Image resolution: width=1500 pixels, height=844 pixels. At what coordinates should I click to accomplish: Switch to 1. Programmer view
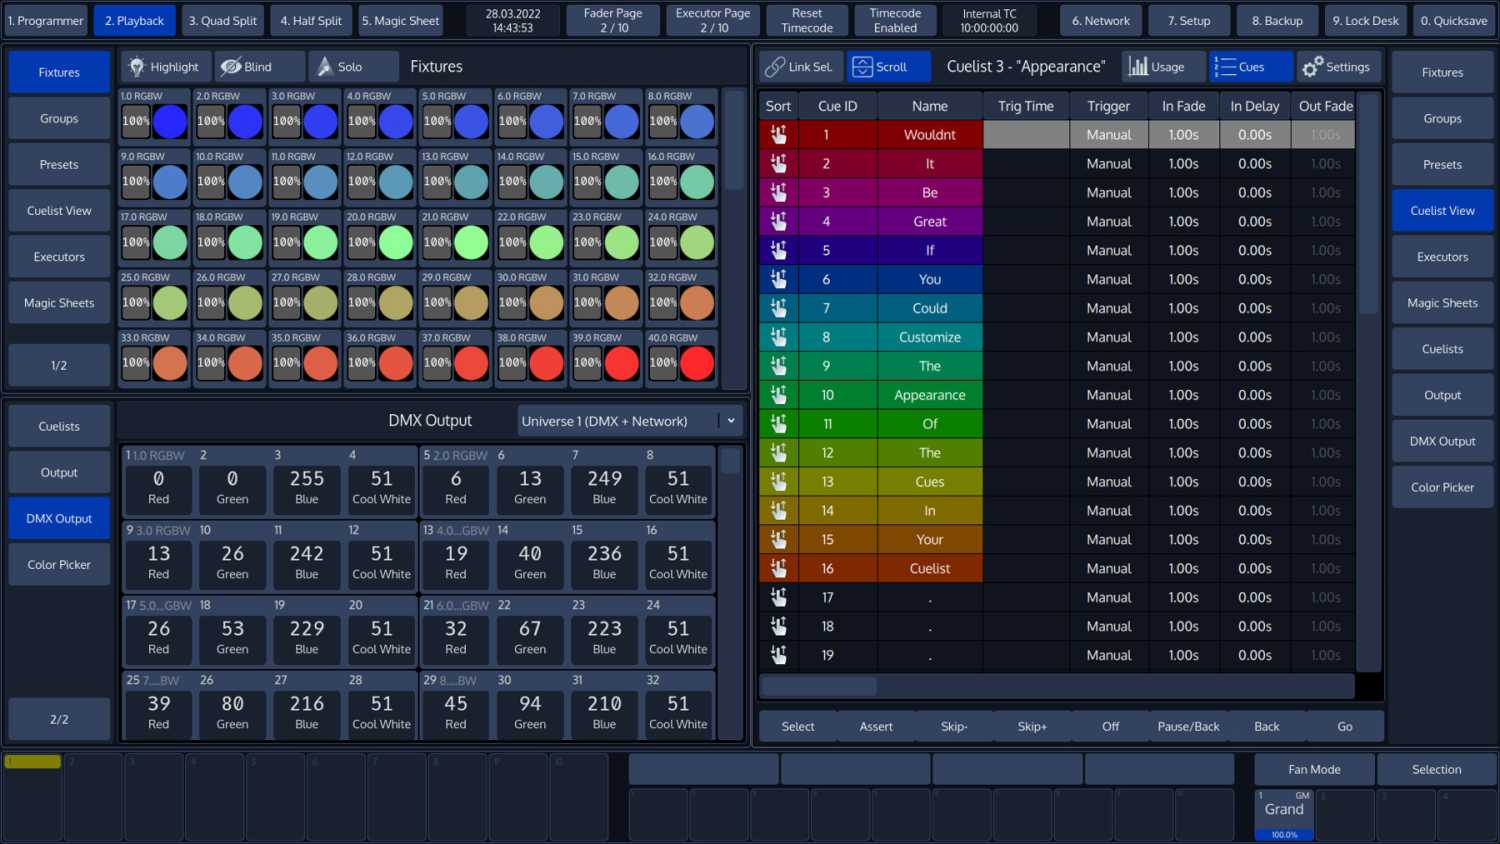point(45,21)
